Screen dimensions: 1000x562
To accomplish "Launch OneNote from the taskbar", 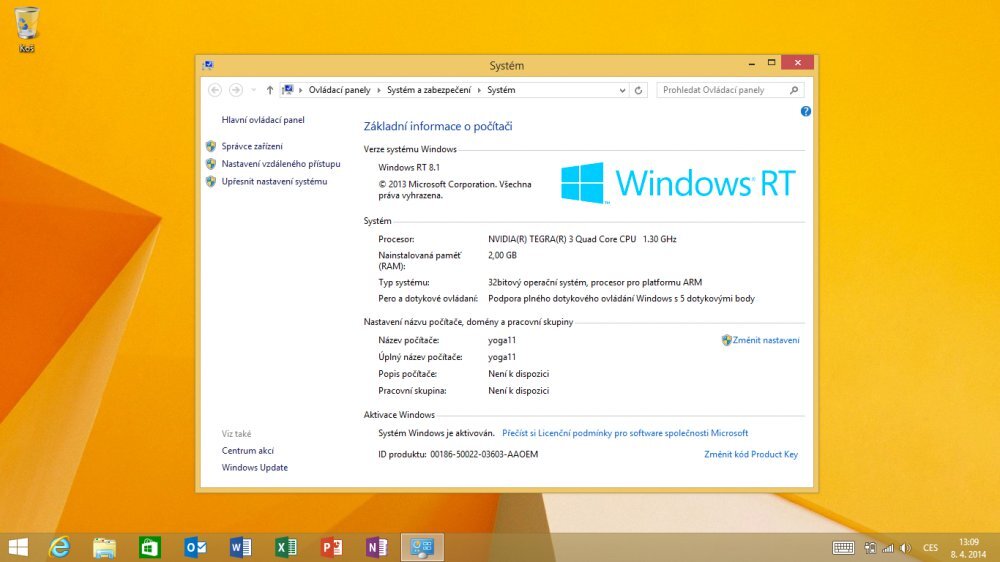I will coord(376,547).
